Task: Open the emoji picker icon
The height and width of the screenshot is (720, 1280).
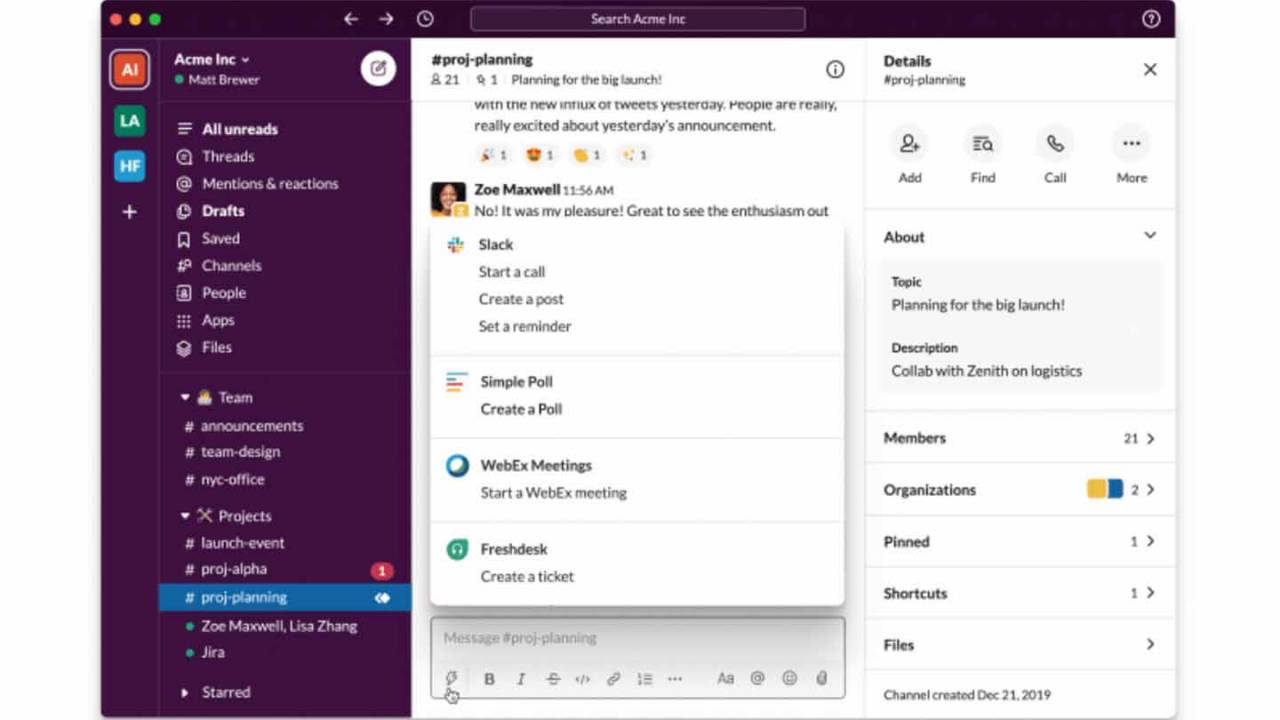Action: pyautogui.click(x=789, y=678)
